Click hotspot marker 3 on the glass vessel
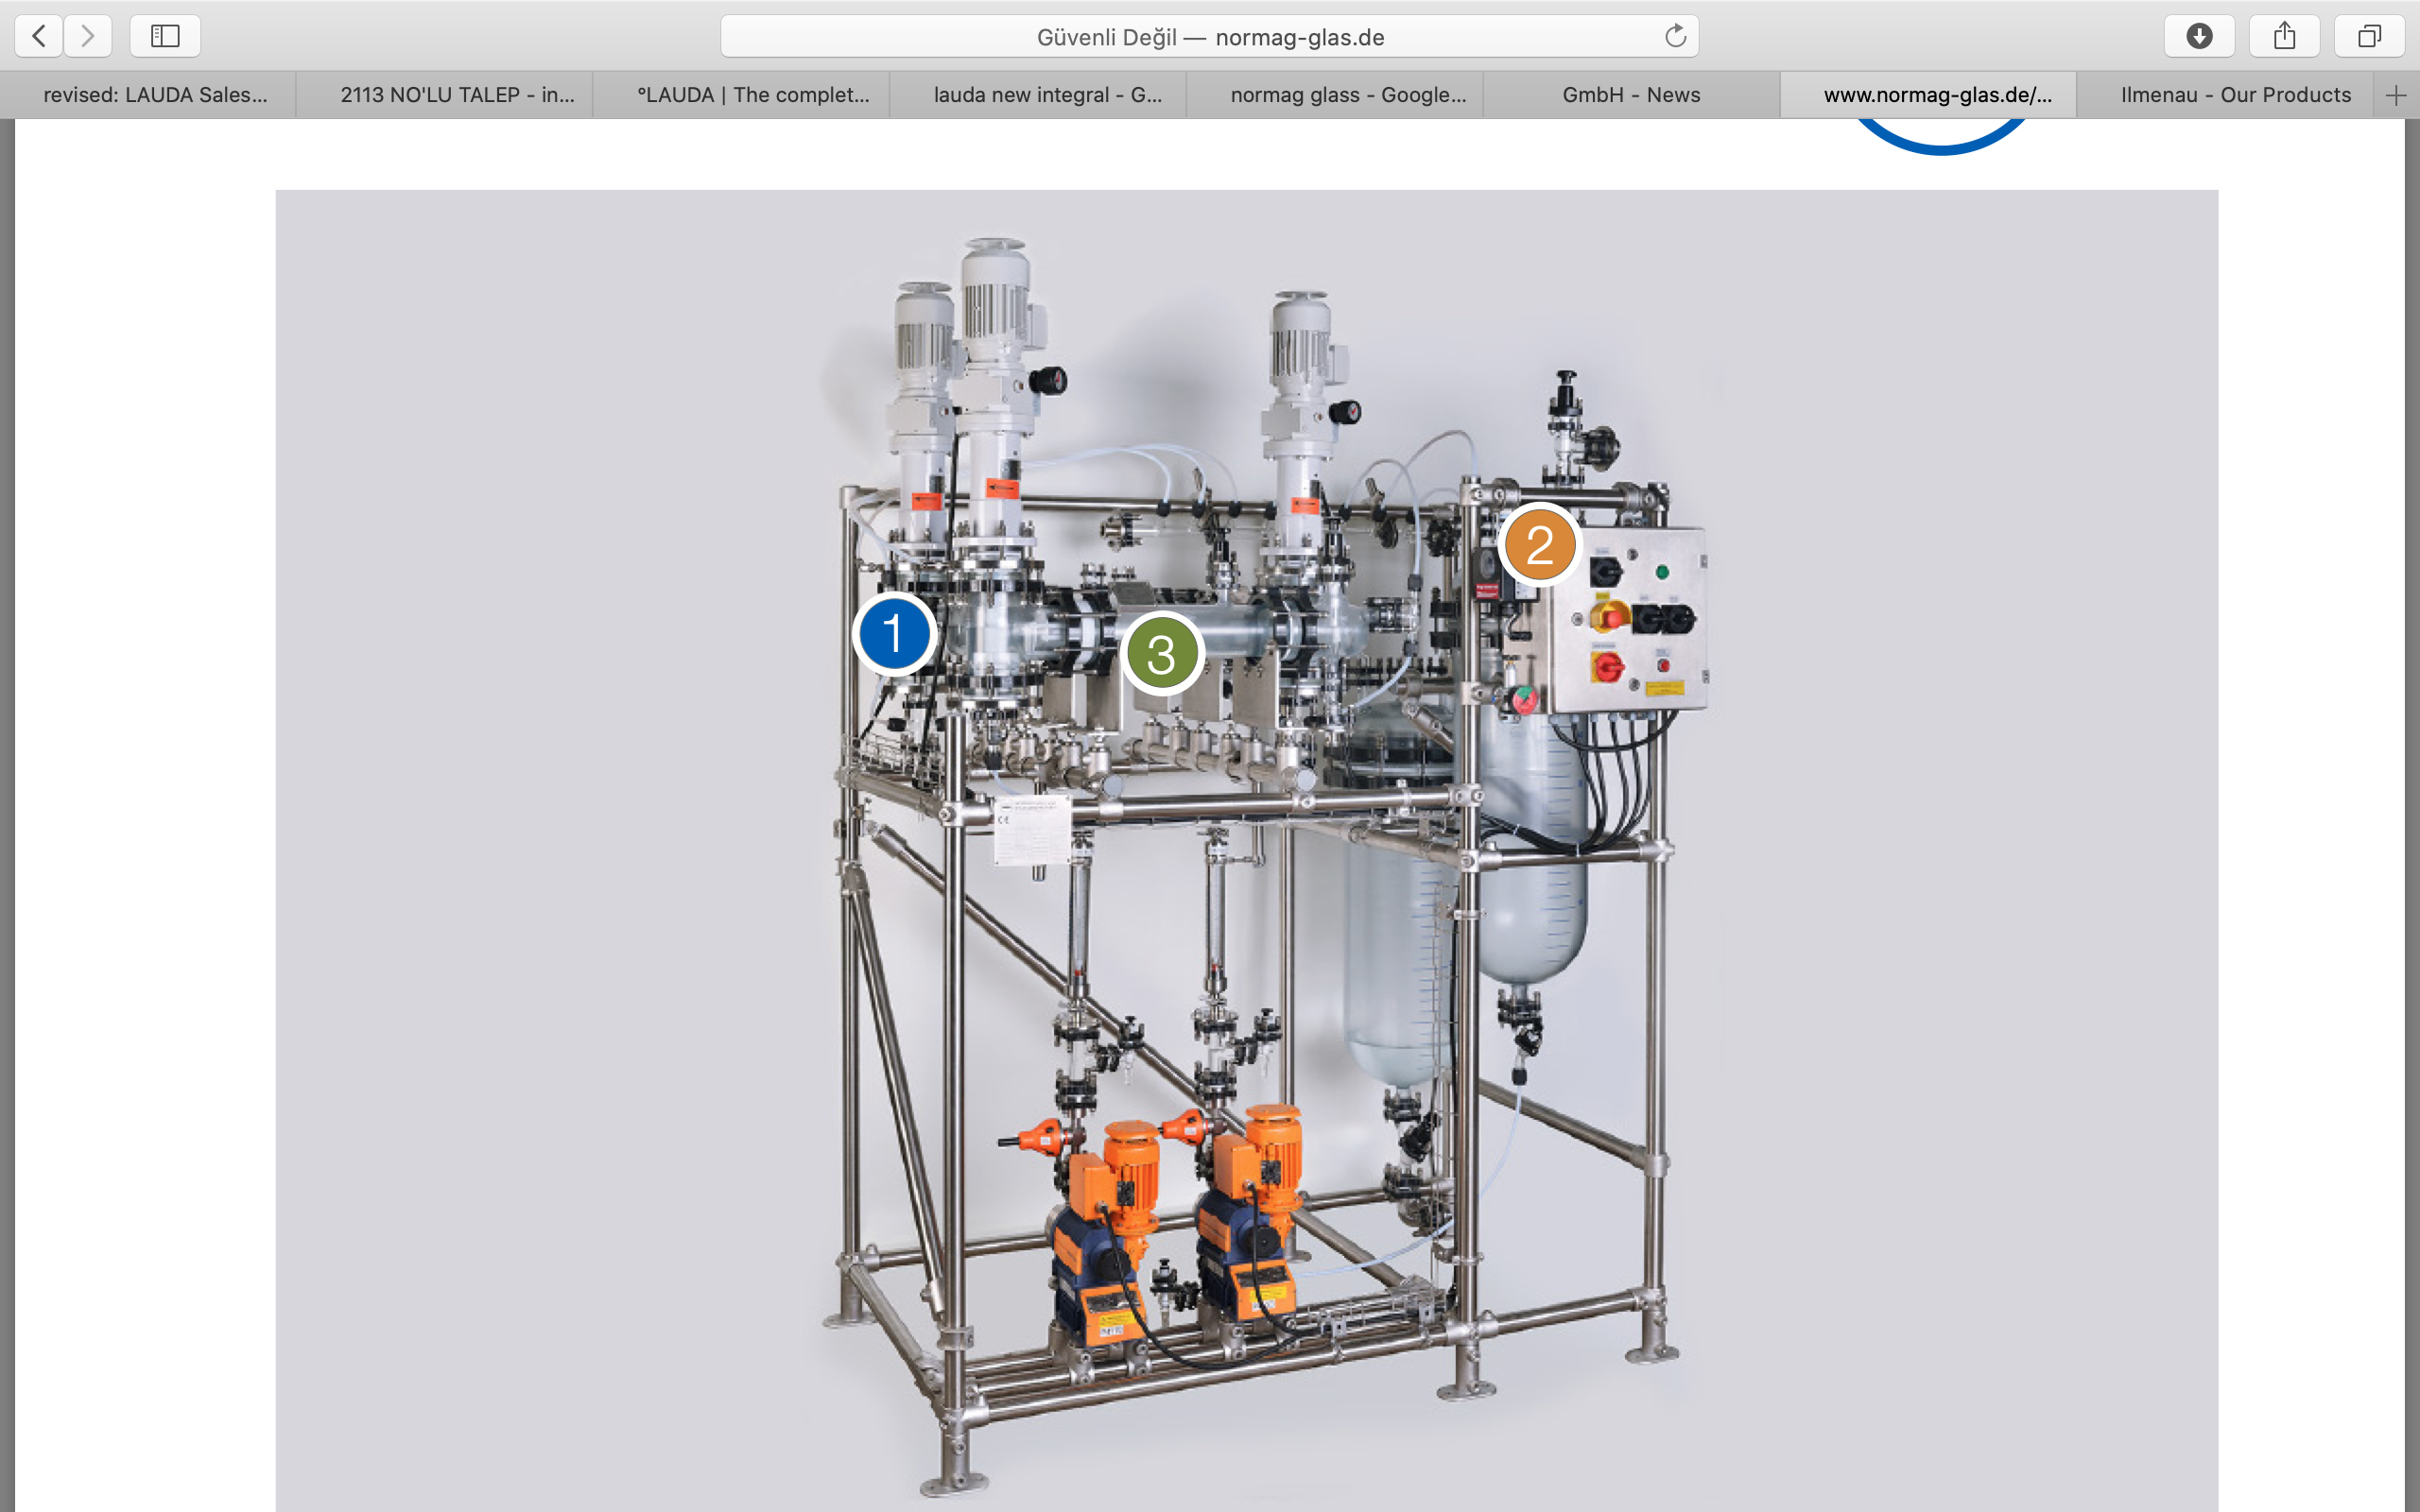Image resolution: width=2420 pixels, height=1512 pixels. pyautogui.click(x=1162, y=656)
